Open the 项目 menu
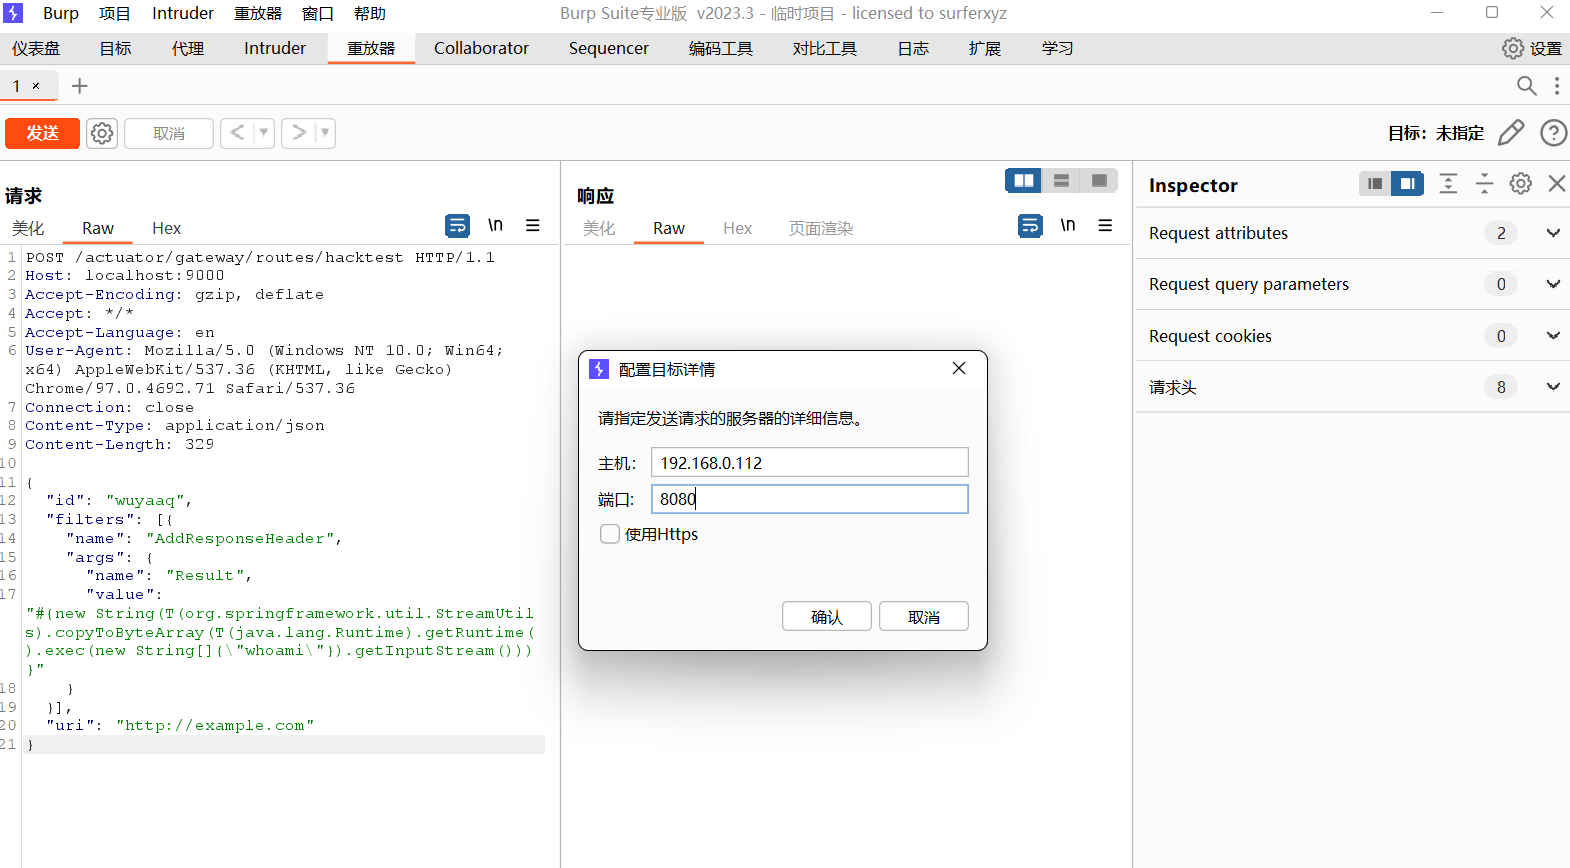Screen dimensions: 1570x868 point(115,14)
